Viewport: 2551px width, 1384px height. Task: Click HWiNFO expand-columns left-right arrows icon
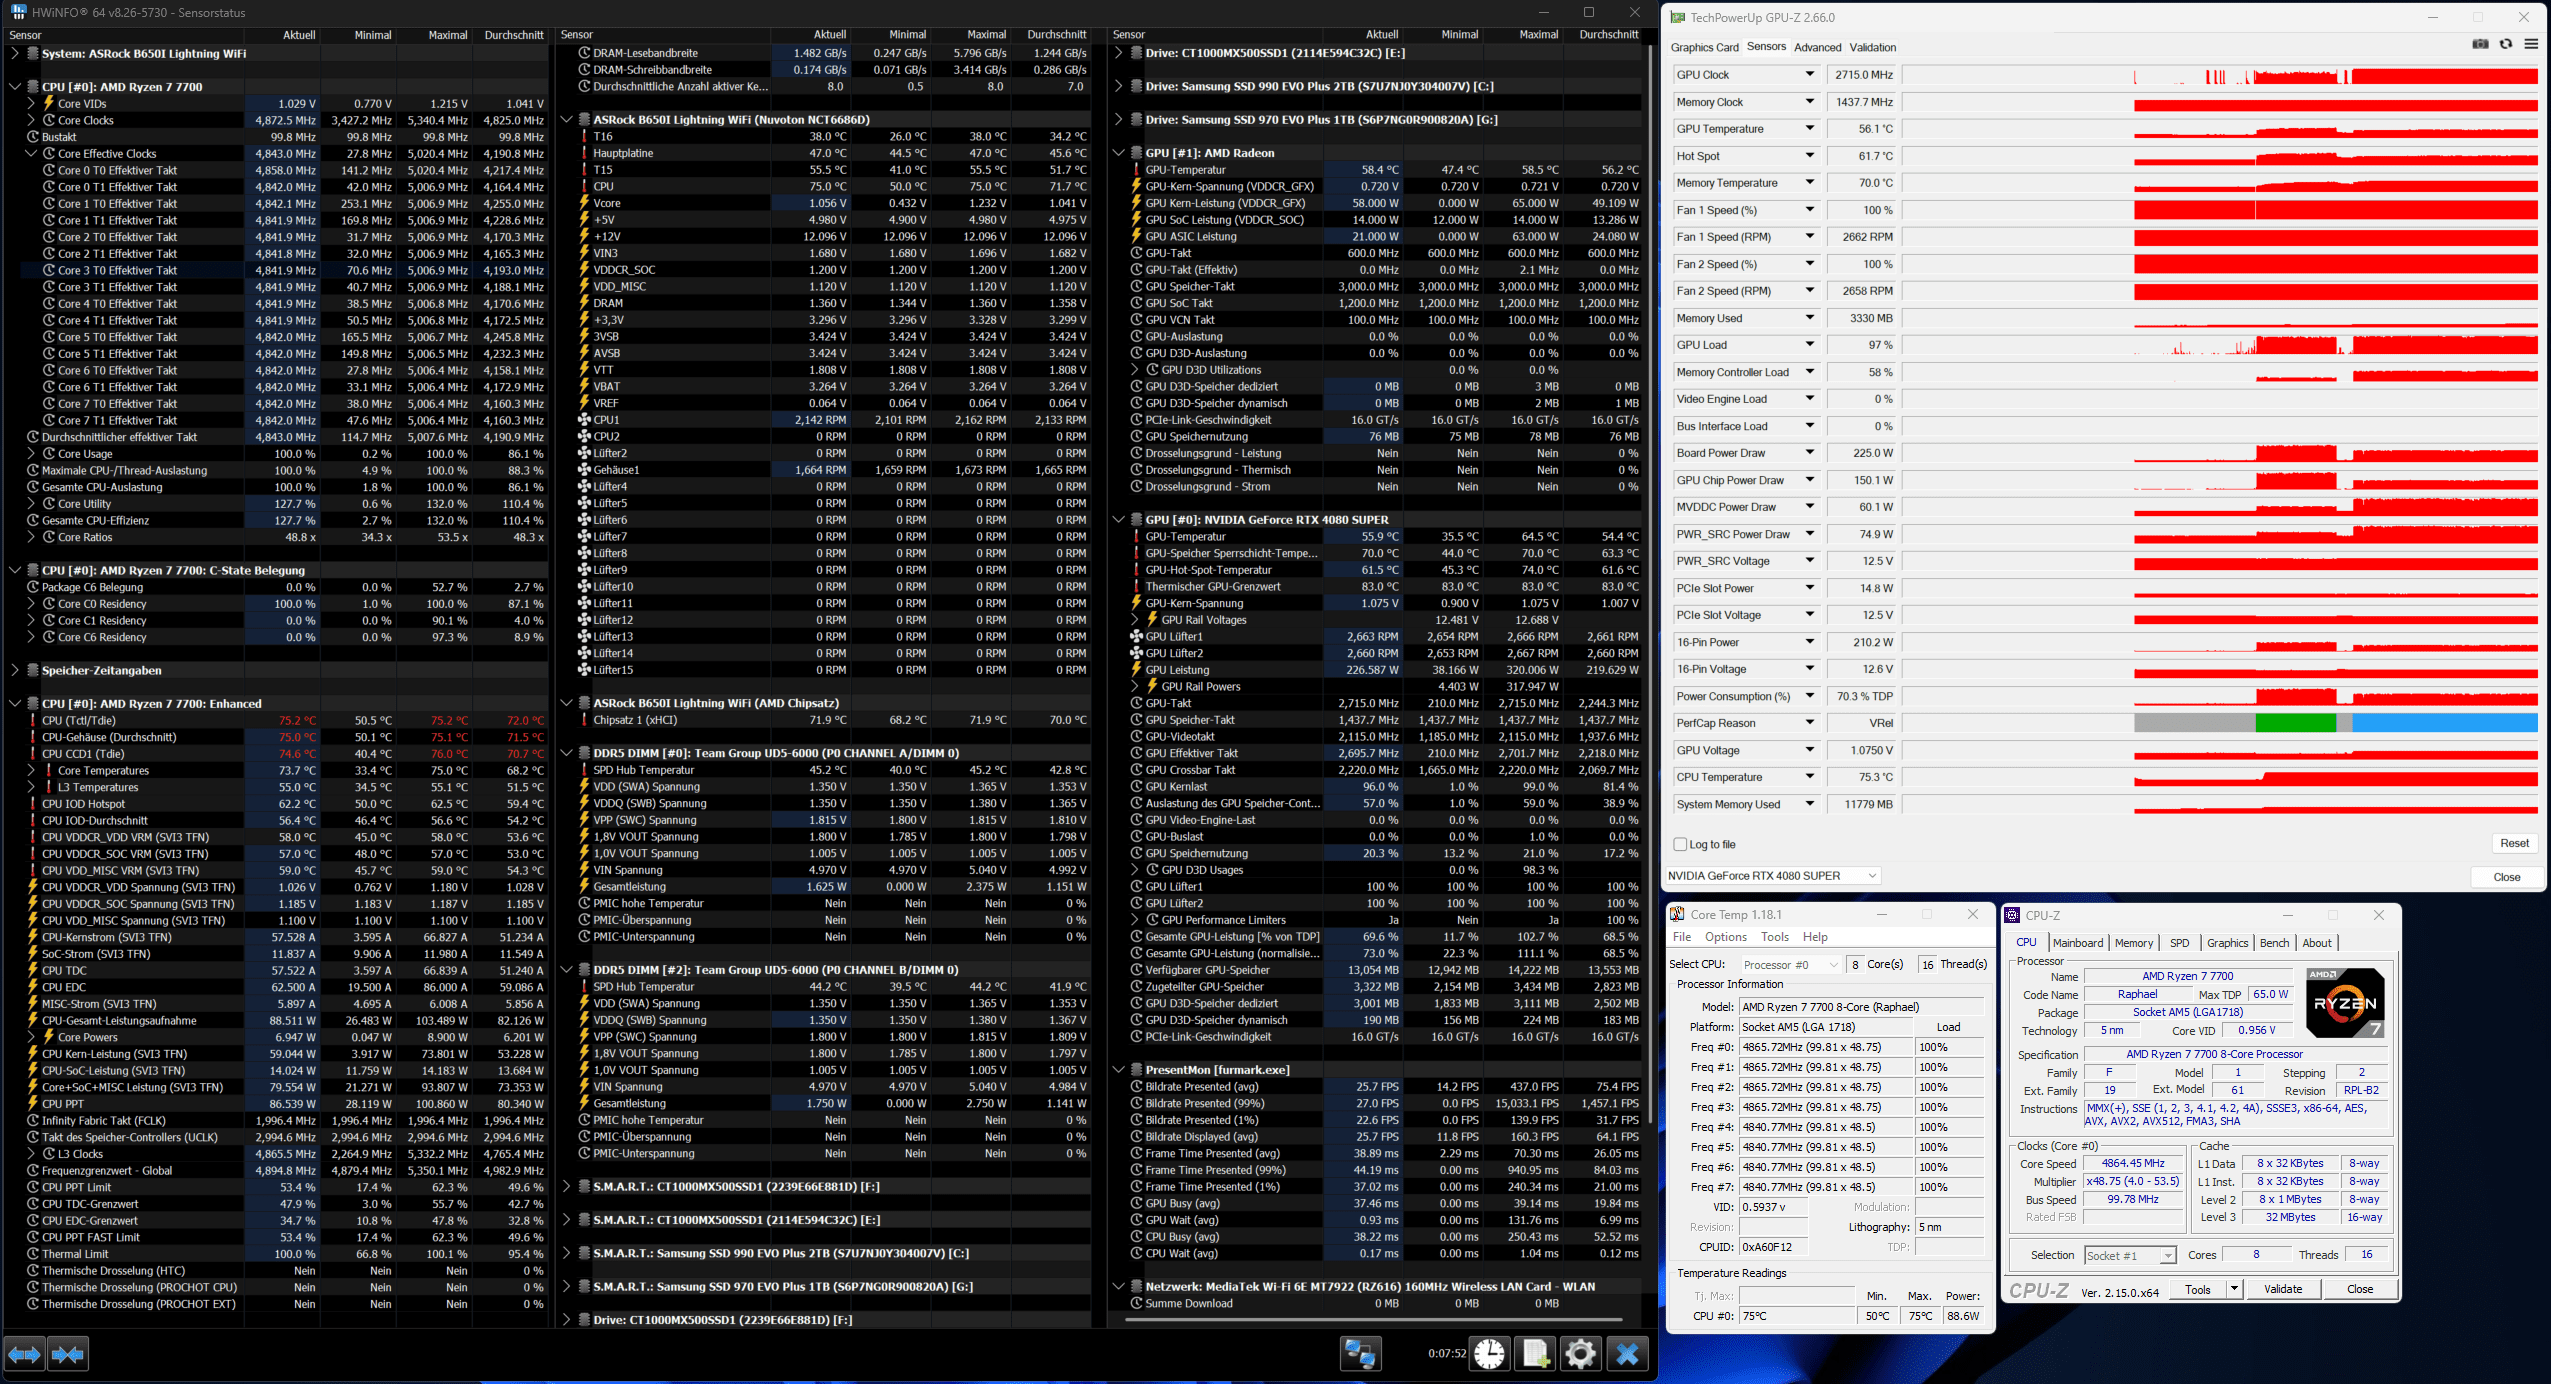click(24, 1354)
